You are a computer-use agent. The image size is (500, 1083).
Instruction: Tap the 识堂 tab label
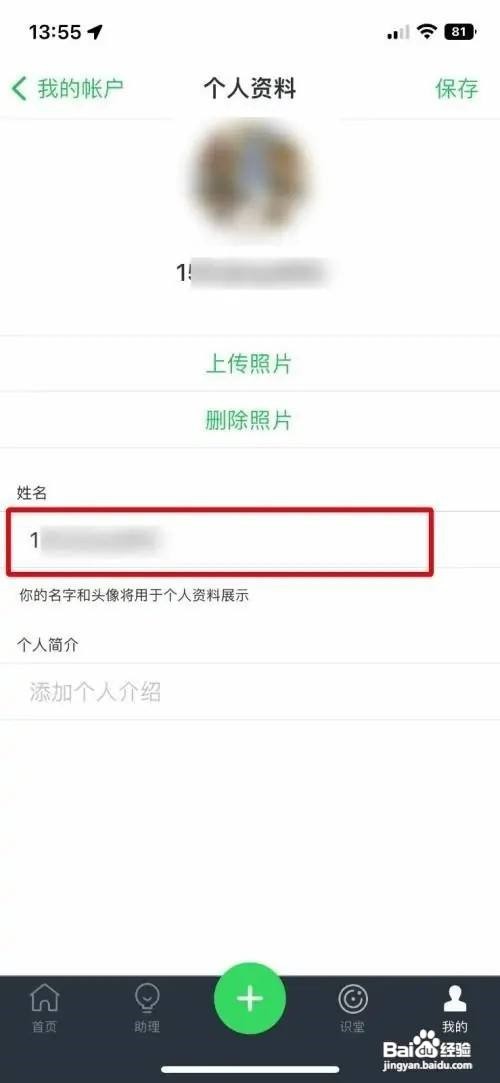click(352, 1027)
